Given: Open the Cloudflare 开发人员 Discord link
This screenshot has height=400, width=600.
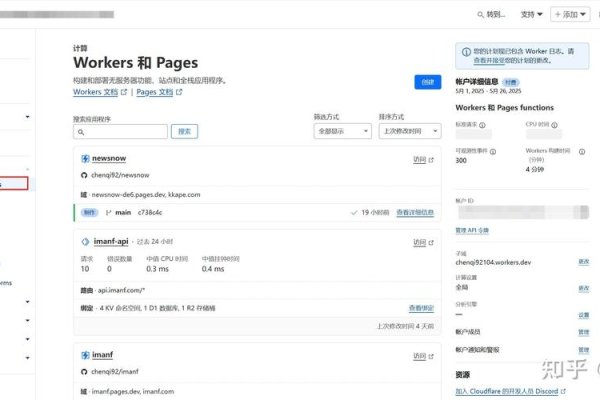Looking at the screenshot, I should point(507,391).
